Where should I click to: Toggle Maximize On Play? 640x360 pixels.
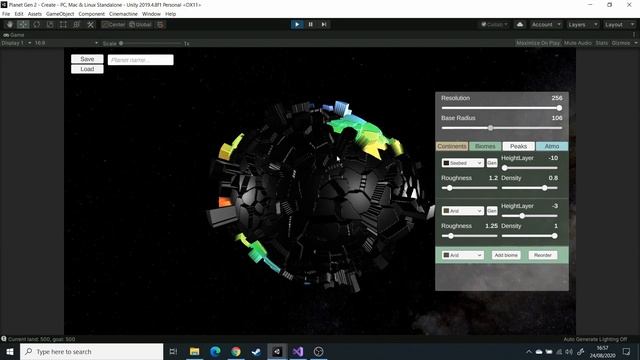point(538,43)
